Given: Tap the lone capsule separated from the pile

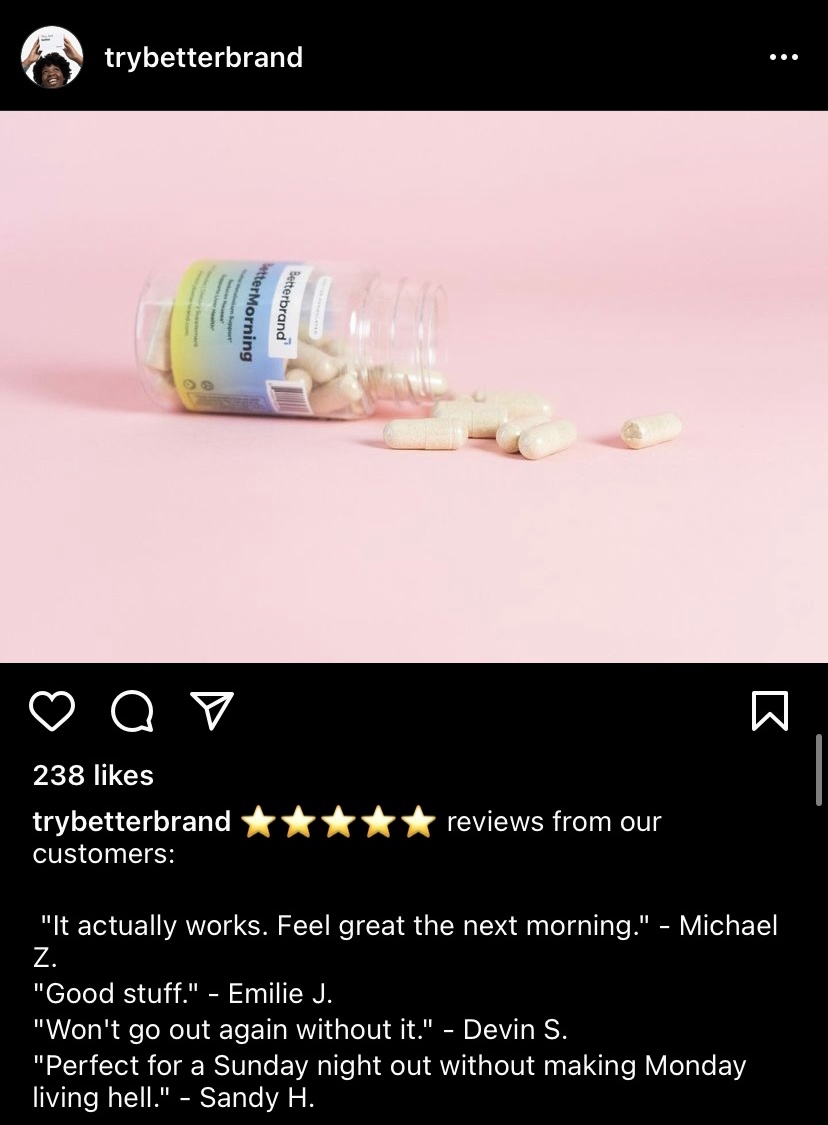Looking at the screenshot, I should pyautogui.click(x=651, y=430).
